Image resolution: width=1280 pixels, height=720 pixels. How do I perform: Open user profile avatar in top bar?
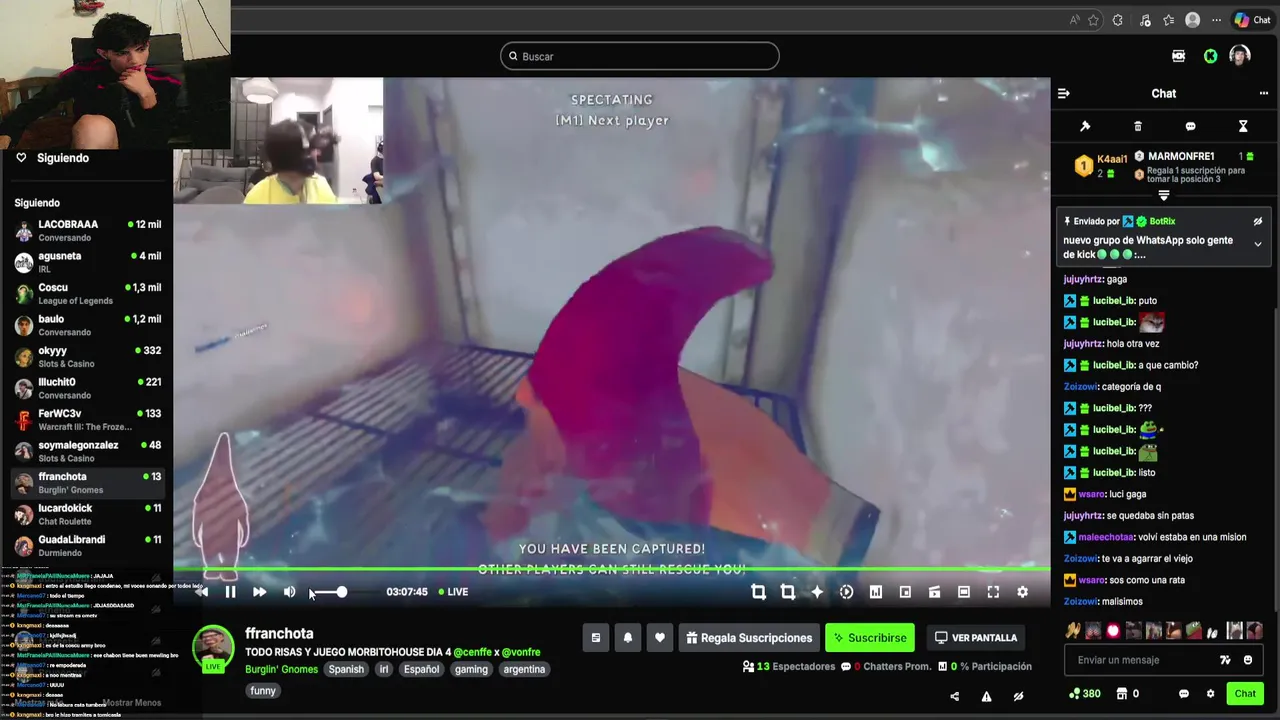[1240, 56]
